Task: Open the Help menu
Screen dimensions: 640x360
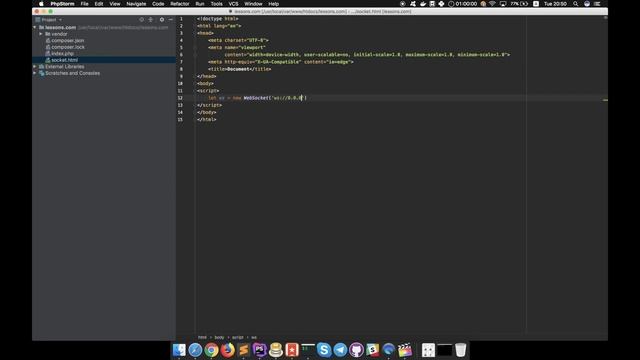Action: [x=273, y=4]
